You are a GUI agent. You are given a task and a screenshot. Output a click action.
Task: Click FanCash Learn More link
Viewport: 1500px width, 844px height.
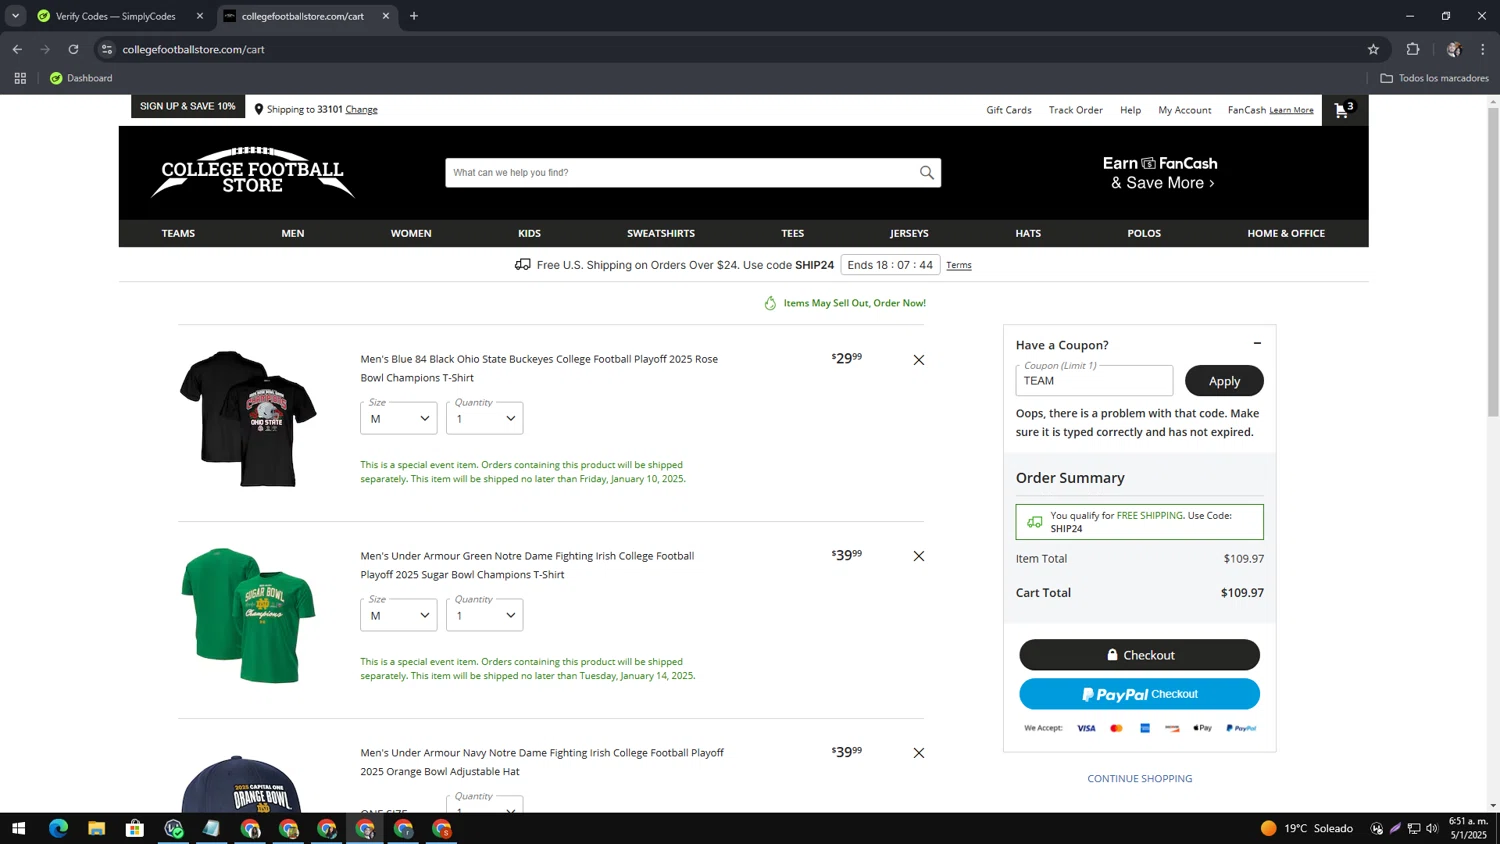click(1291, 110)
